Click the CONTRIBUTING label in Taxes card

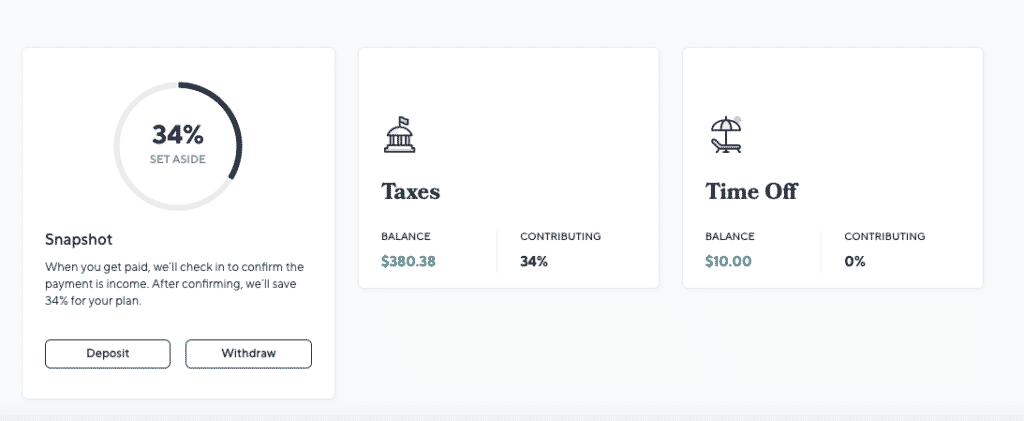tap(560, 236)
